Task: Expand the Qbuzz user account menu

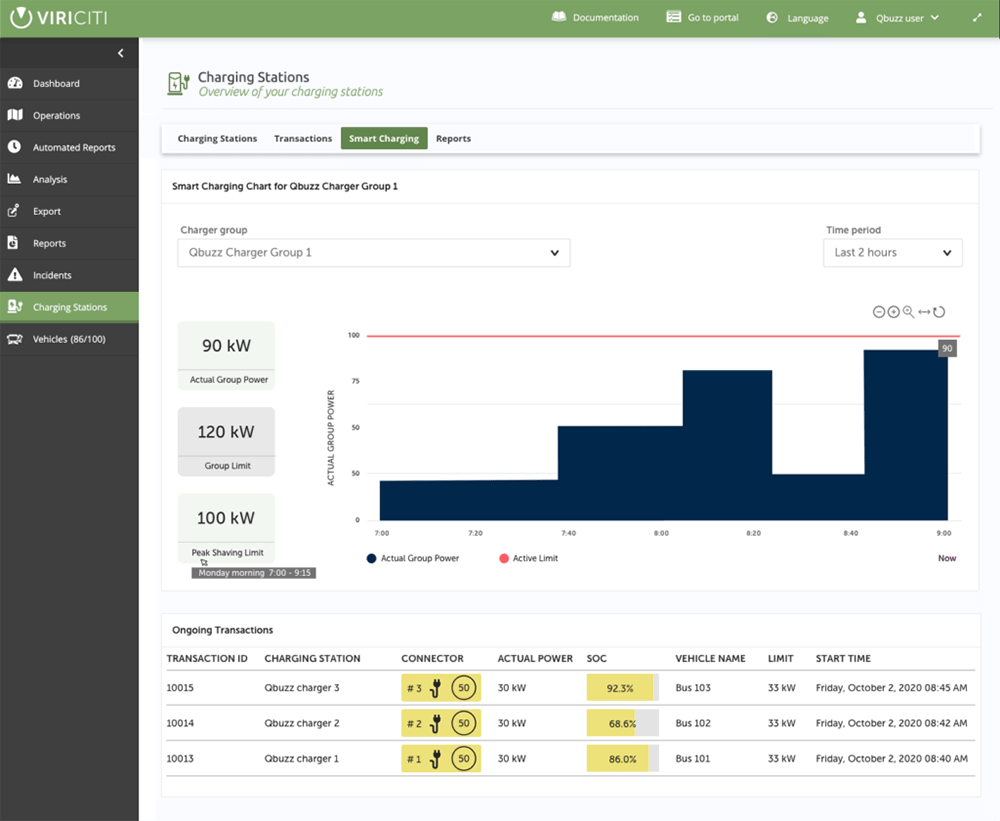Action: point(897,18)
